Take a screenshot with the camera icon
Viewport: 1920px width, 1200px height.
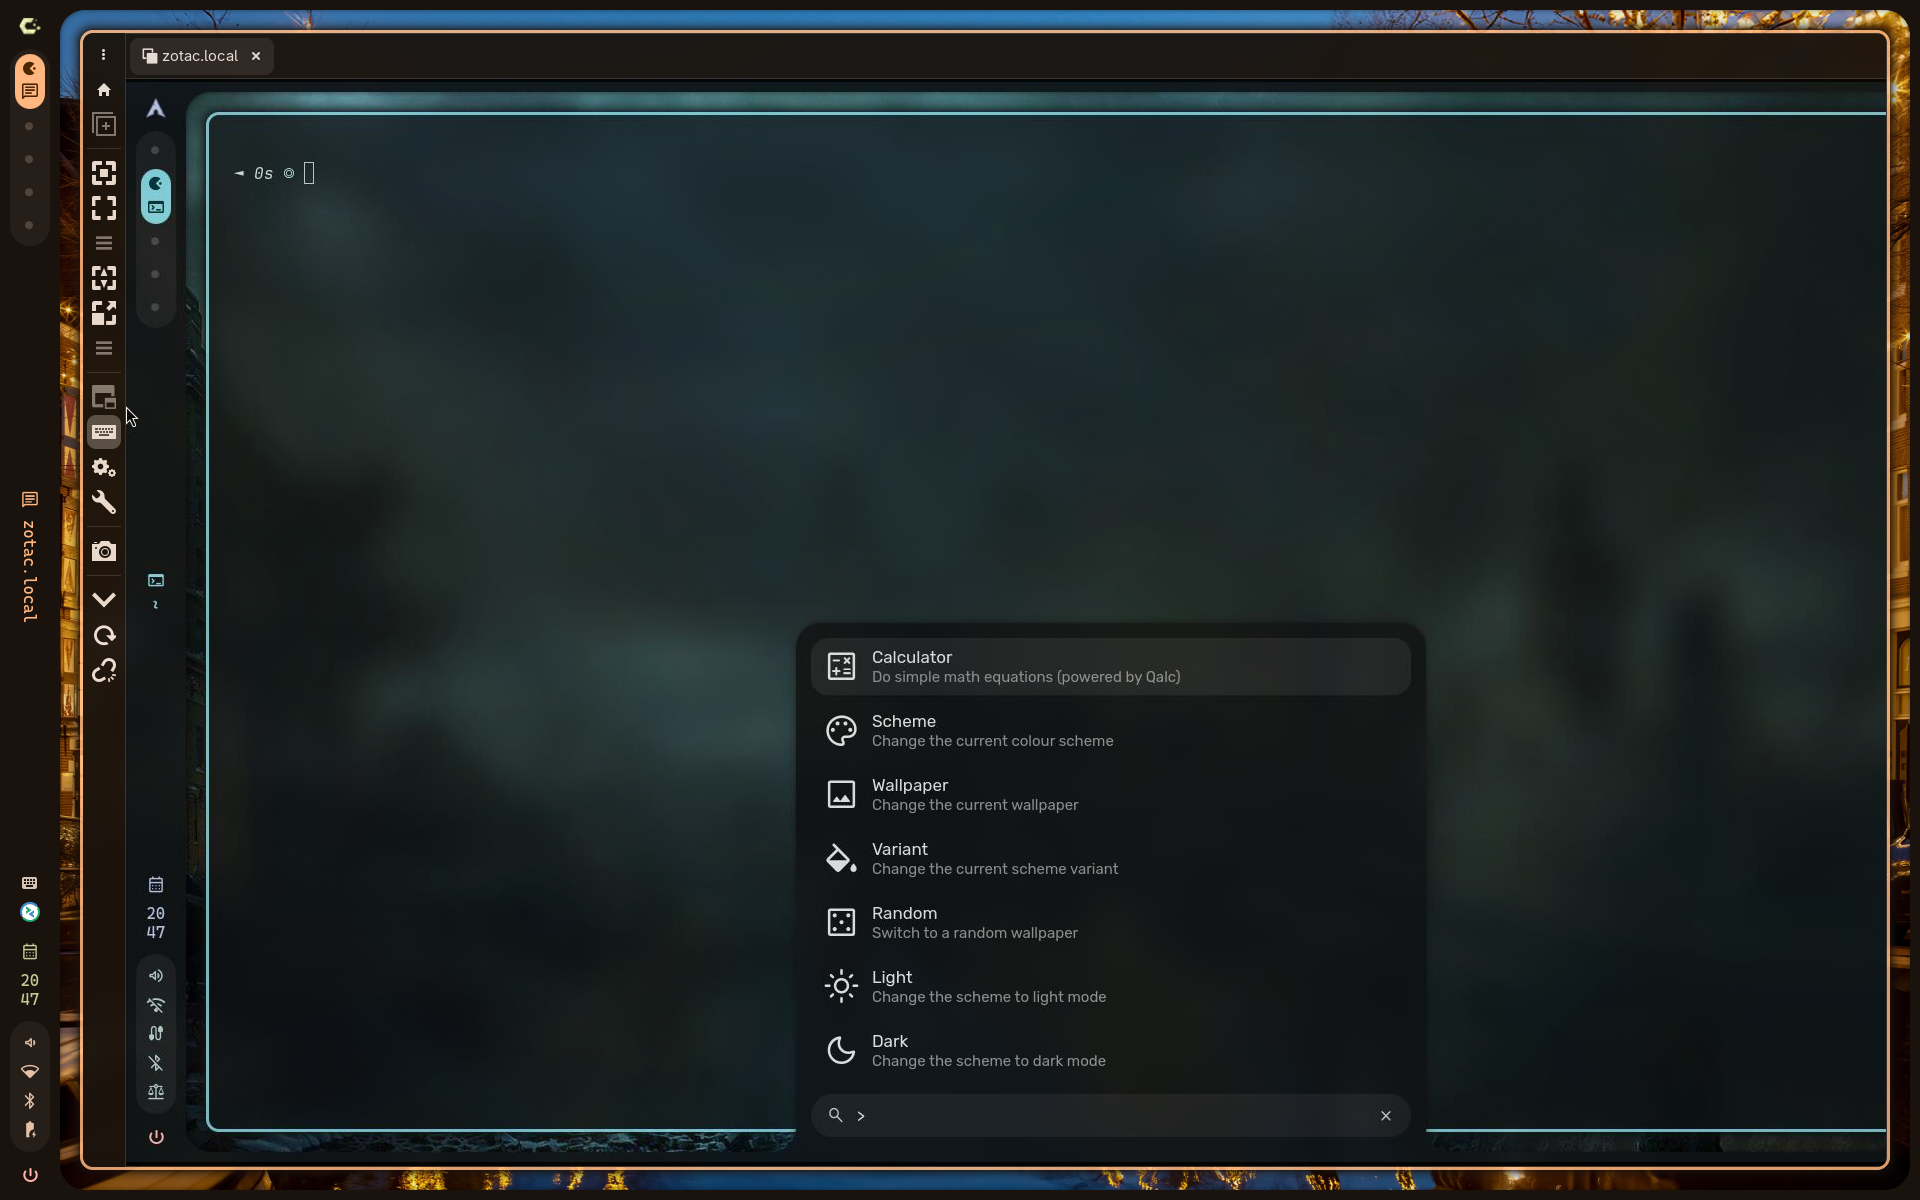click(x=104, y=551)
